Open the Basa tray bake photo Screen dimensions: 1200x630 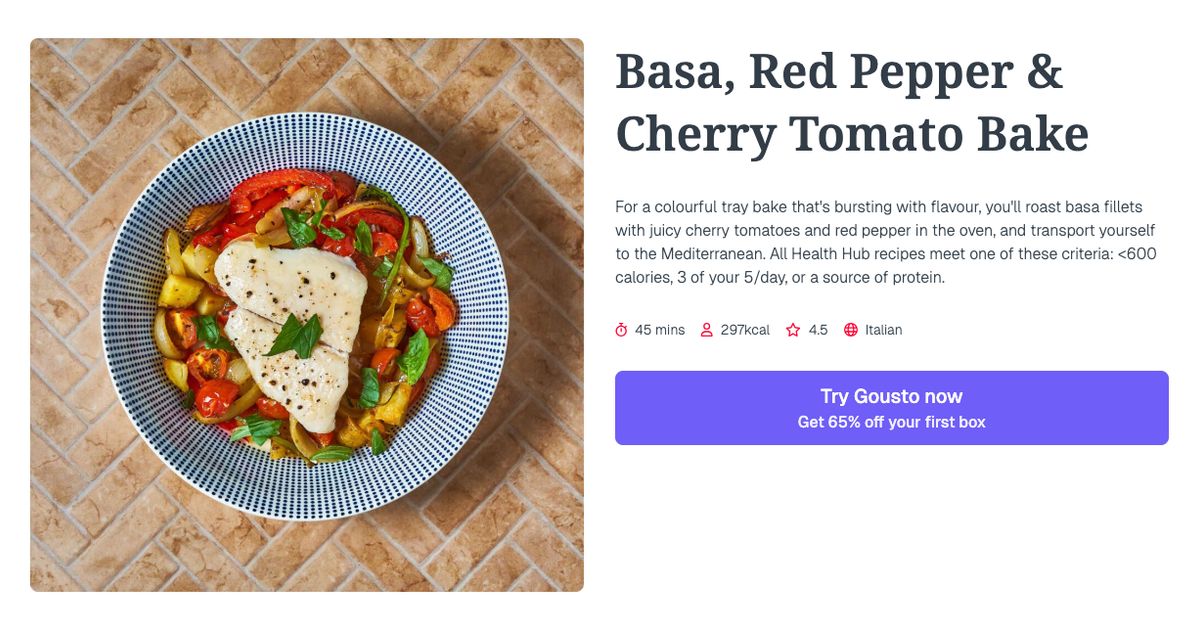coord(306,314)
